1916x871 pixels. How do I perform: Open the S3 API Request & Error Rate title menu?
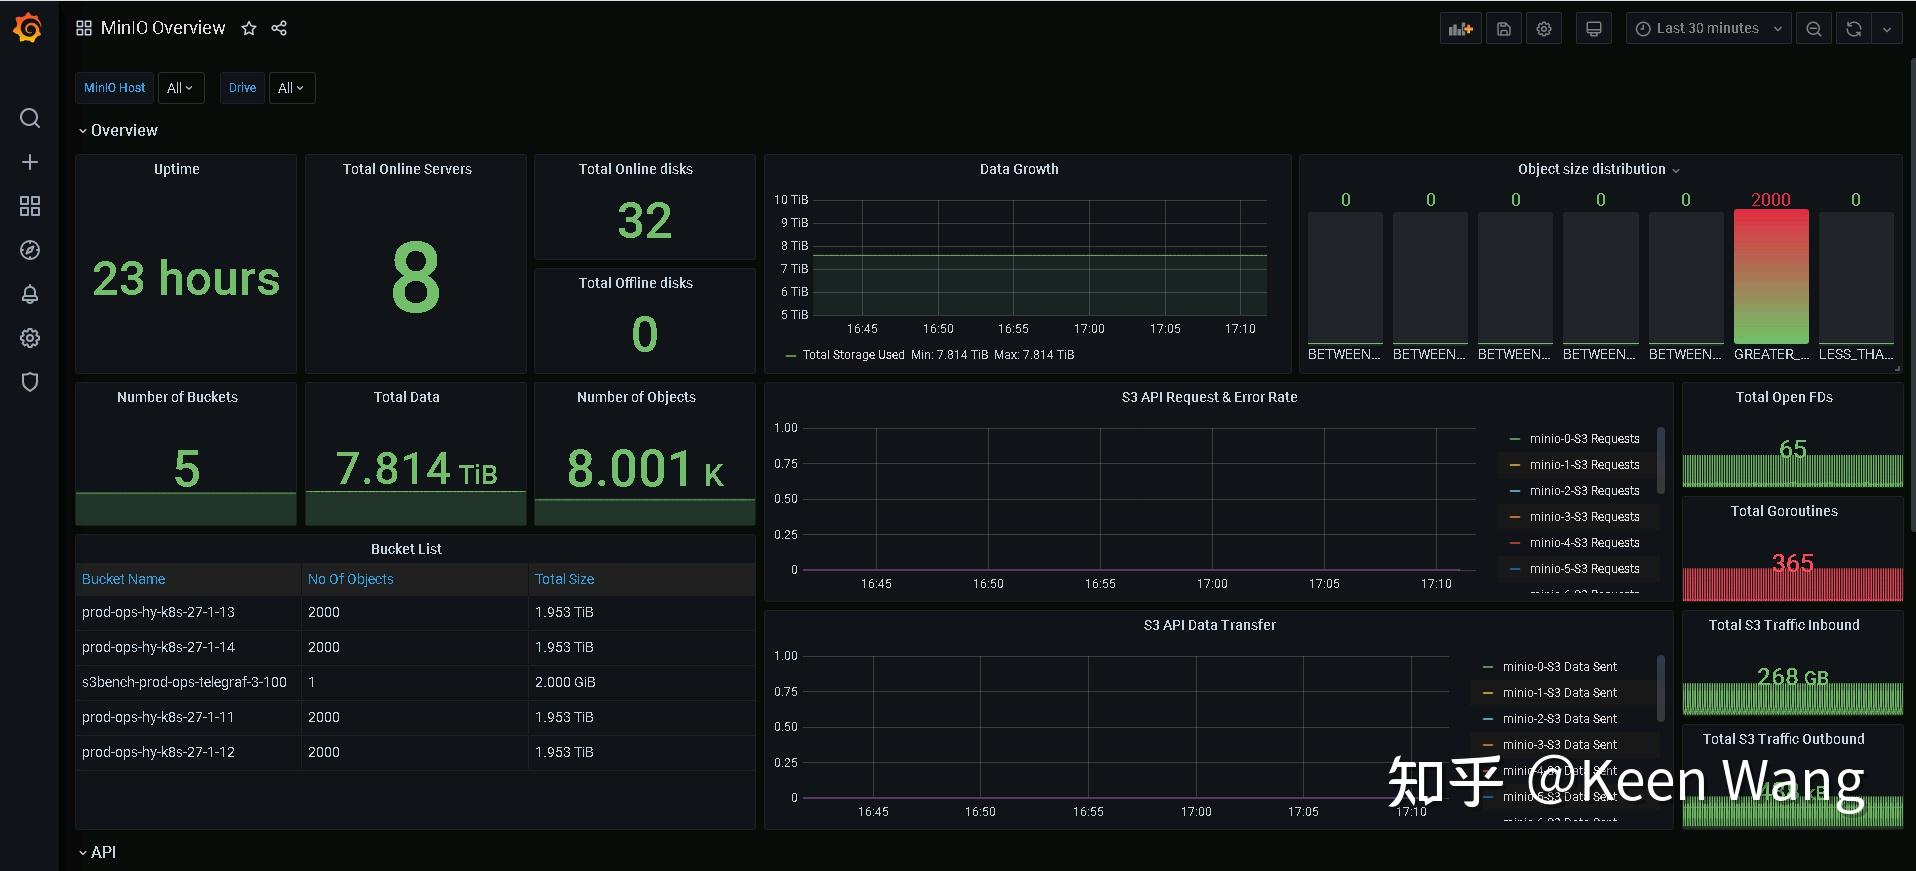[x=1209, y=397]
